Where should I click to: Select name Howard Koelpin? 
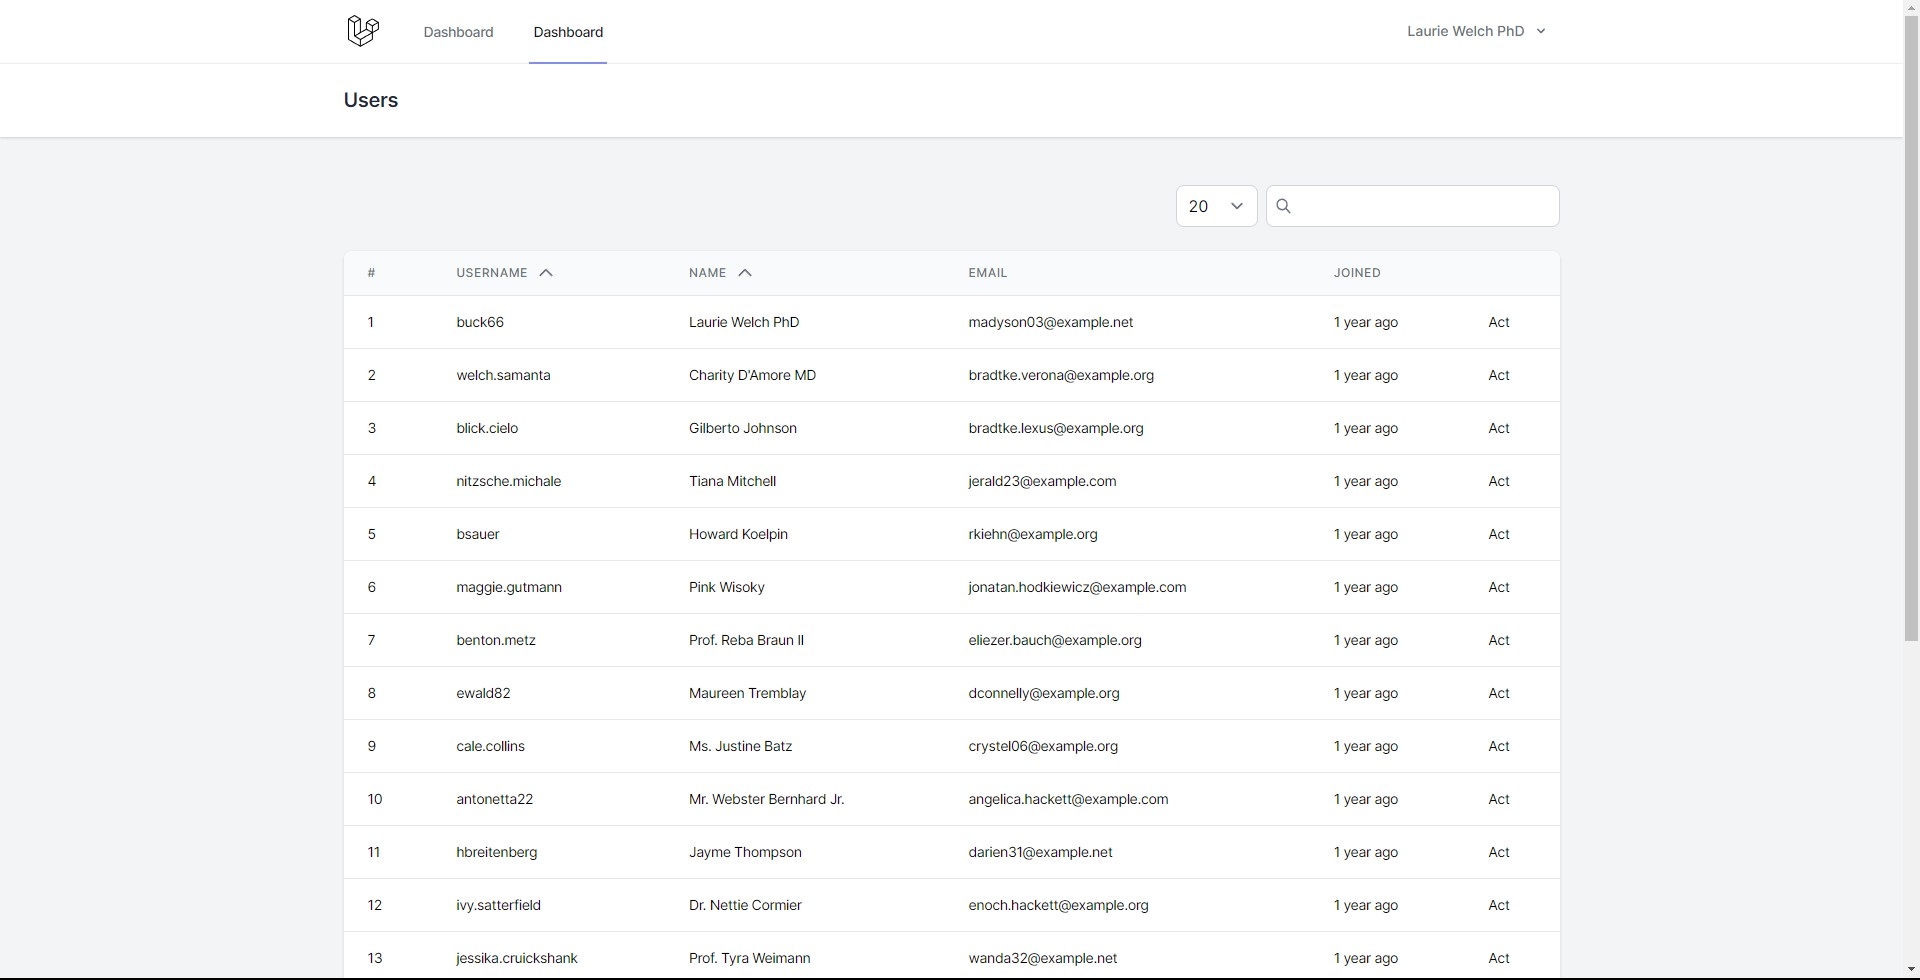pos(738,534)
